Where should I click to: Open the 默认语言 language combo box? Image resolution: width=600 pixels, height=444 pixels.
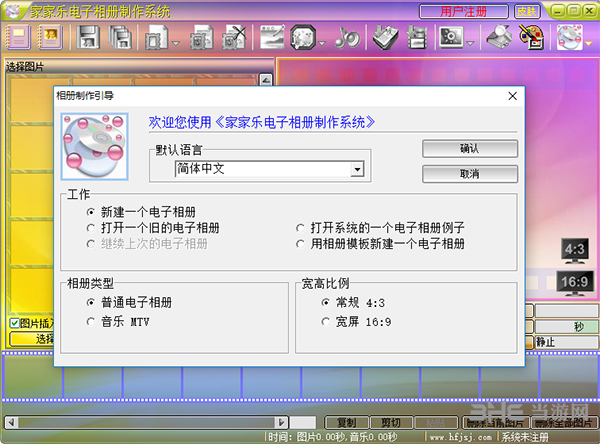pyautogui.click(x=270, y=169)
